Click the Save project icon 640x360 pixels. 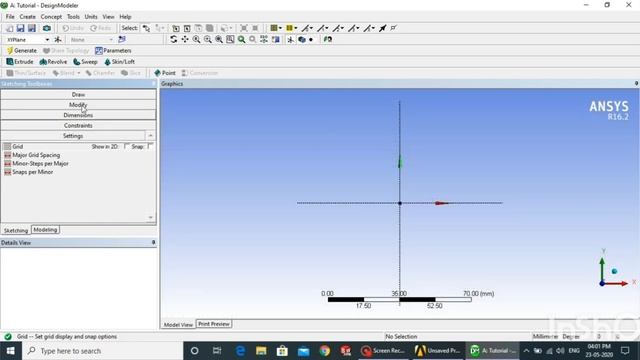coord(20,28)
